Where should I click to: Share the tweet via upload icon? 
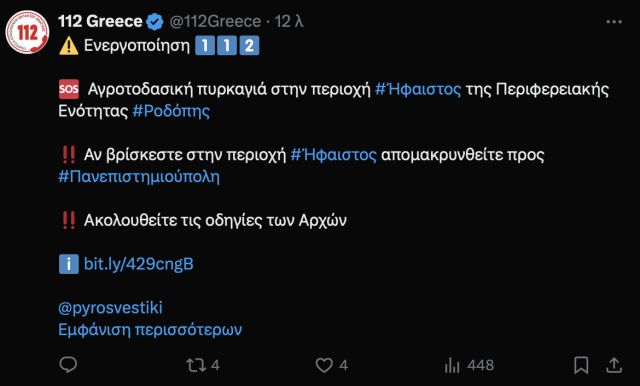pyautogui.click(x=613, y=365)
